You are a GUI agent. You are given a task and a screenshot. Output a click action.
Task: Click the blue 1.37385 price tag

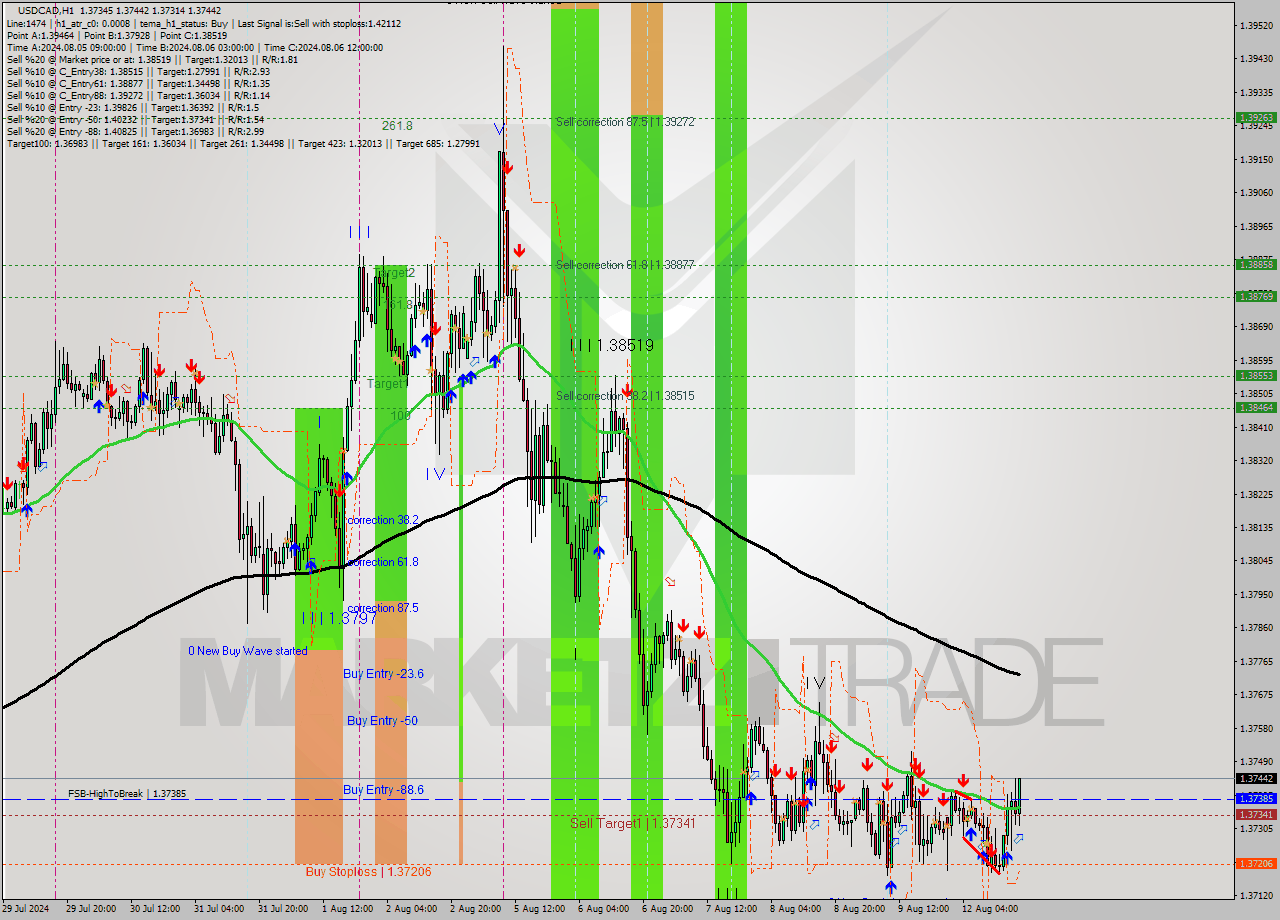[x=1256, y=798]
